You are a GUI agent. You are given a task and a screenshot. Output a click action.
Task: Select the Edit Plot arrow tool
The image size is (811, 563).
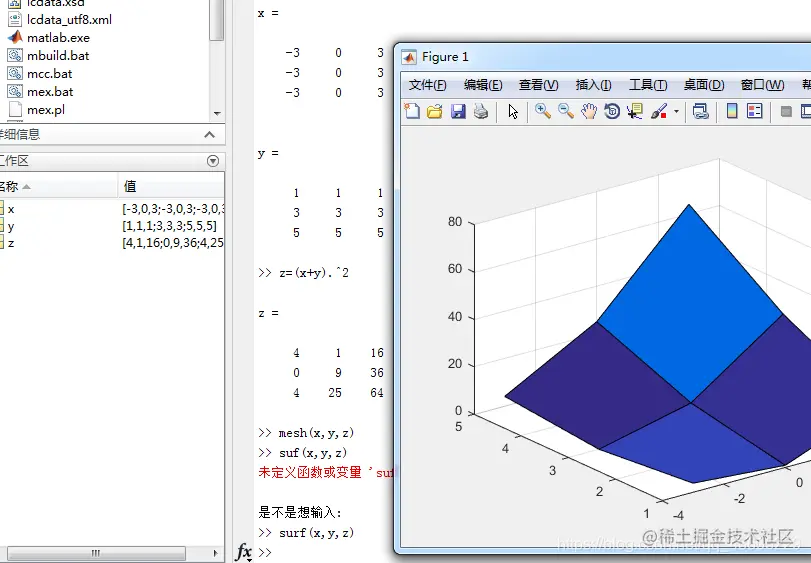pyautogui.click(x=513, y=111)
